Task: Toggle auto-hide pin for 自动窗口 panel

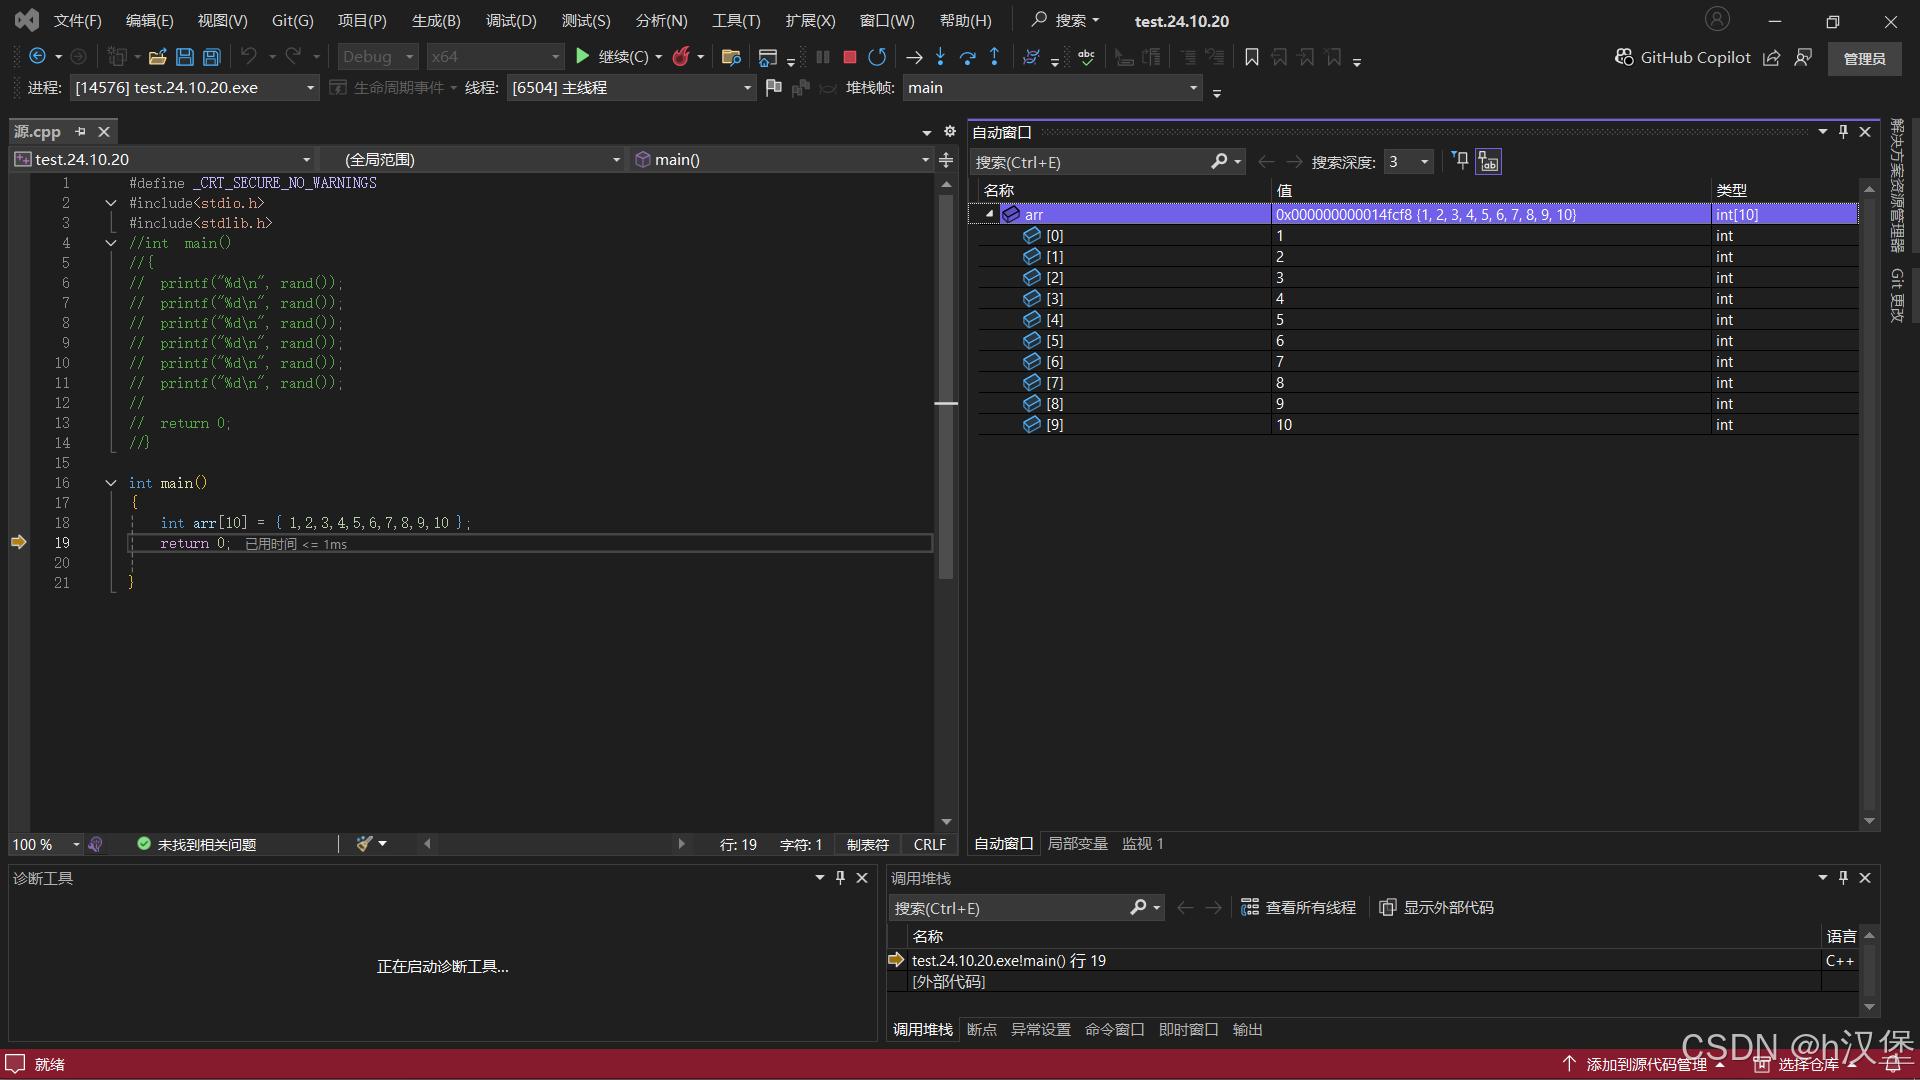Action: pos(1843,132)
